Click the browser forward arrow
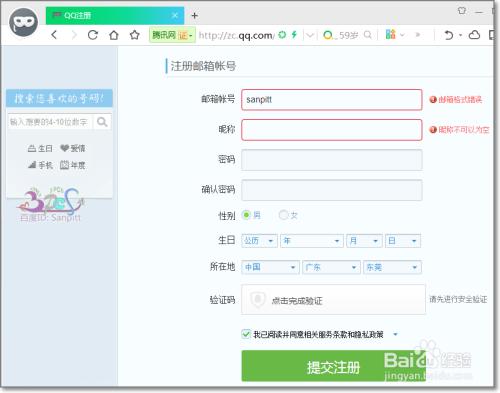The image size is (500, 393). tap(74, 35)
